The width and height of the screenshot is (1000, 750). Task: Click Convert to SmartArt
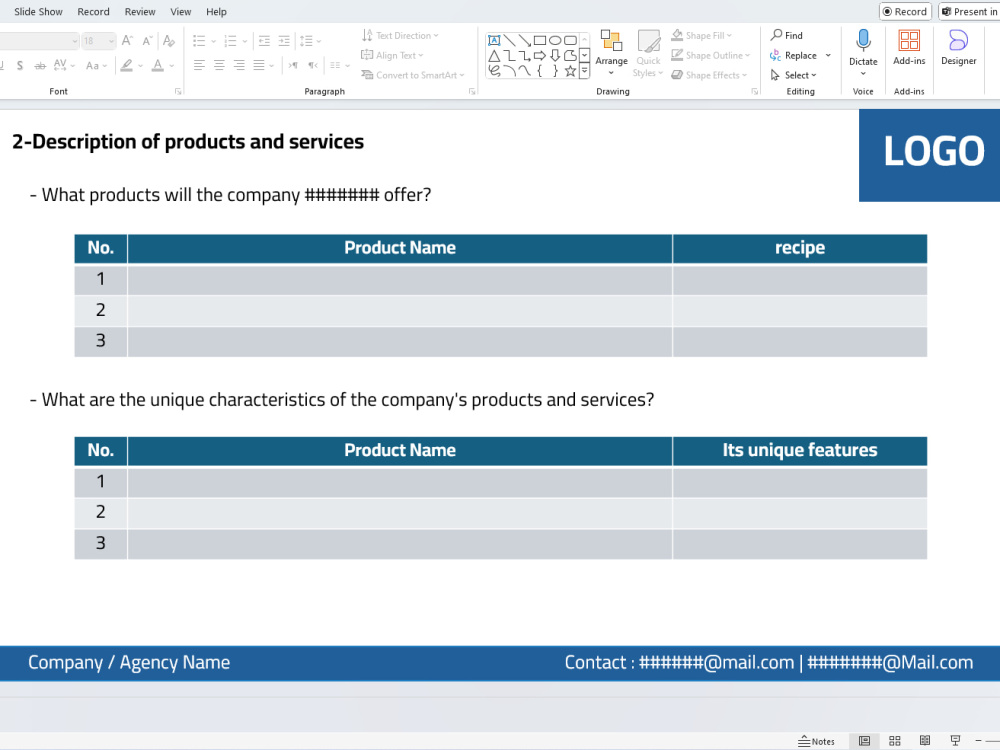pos(413,75)
